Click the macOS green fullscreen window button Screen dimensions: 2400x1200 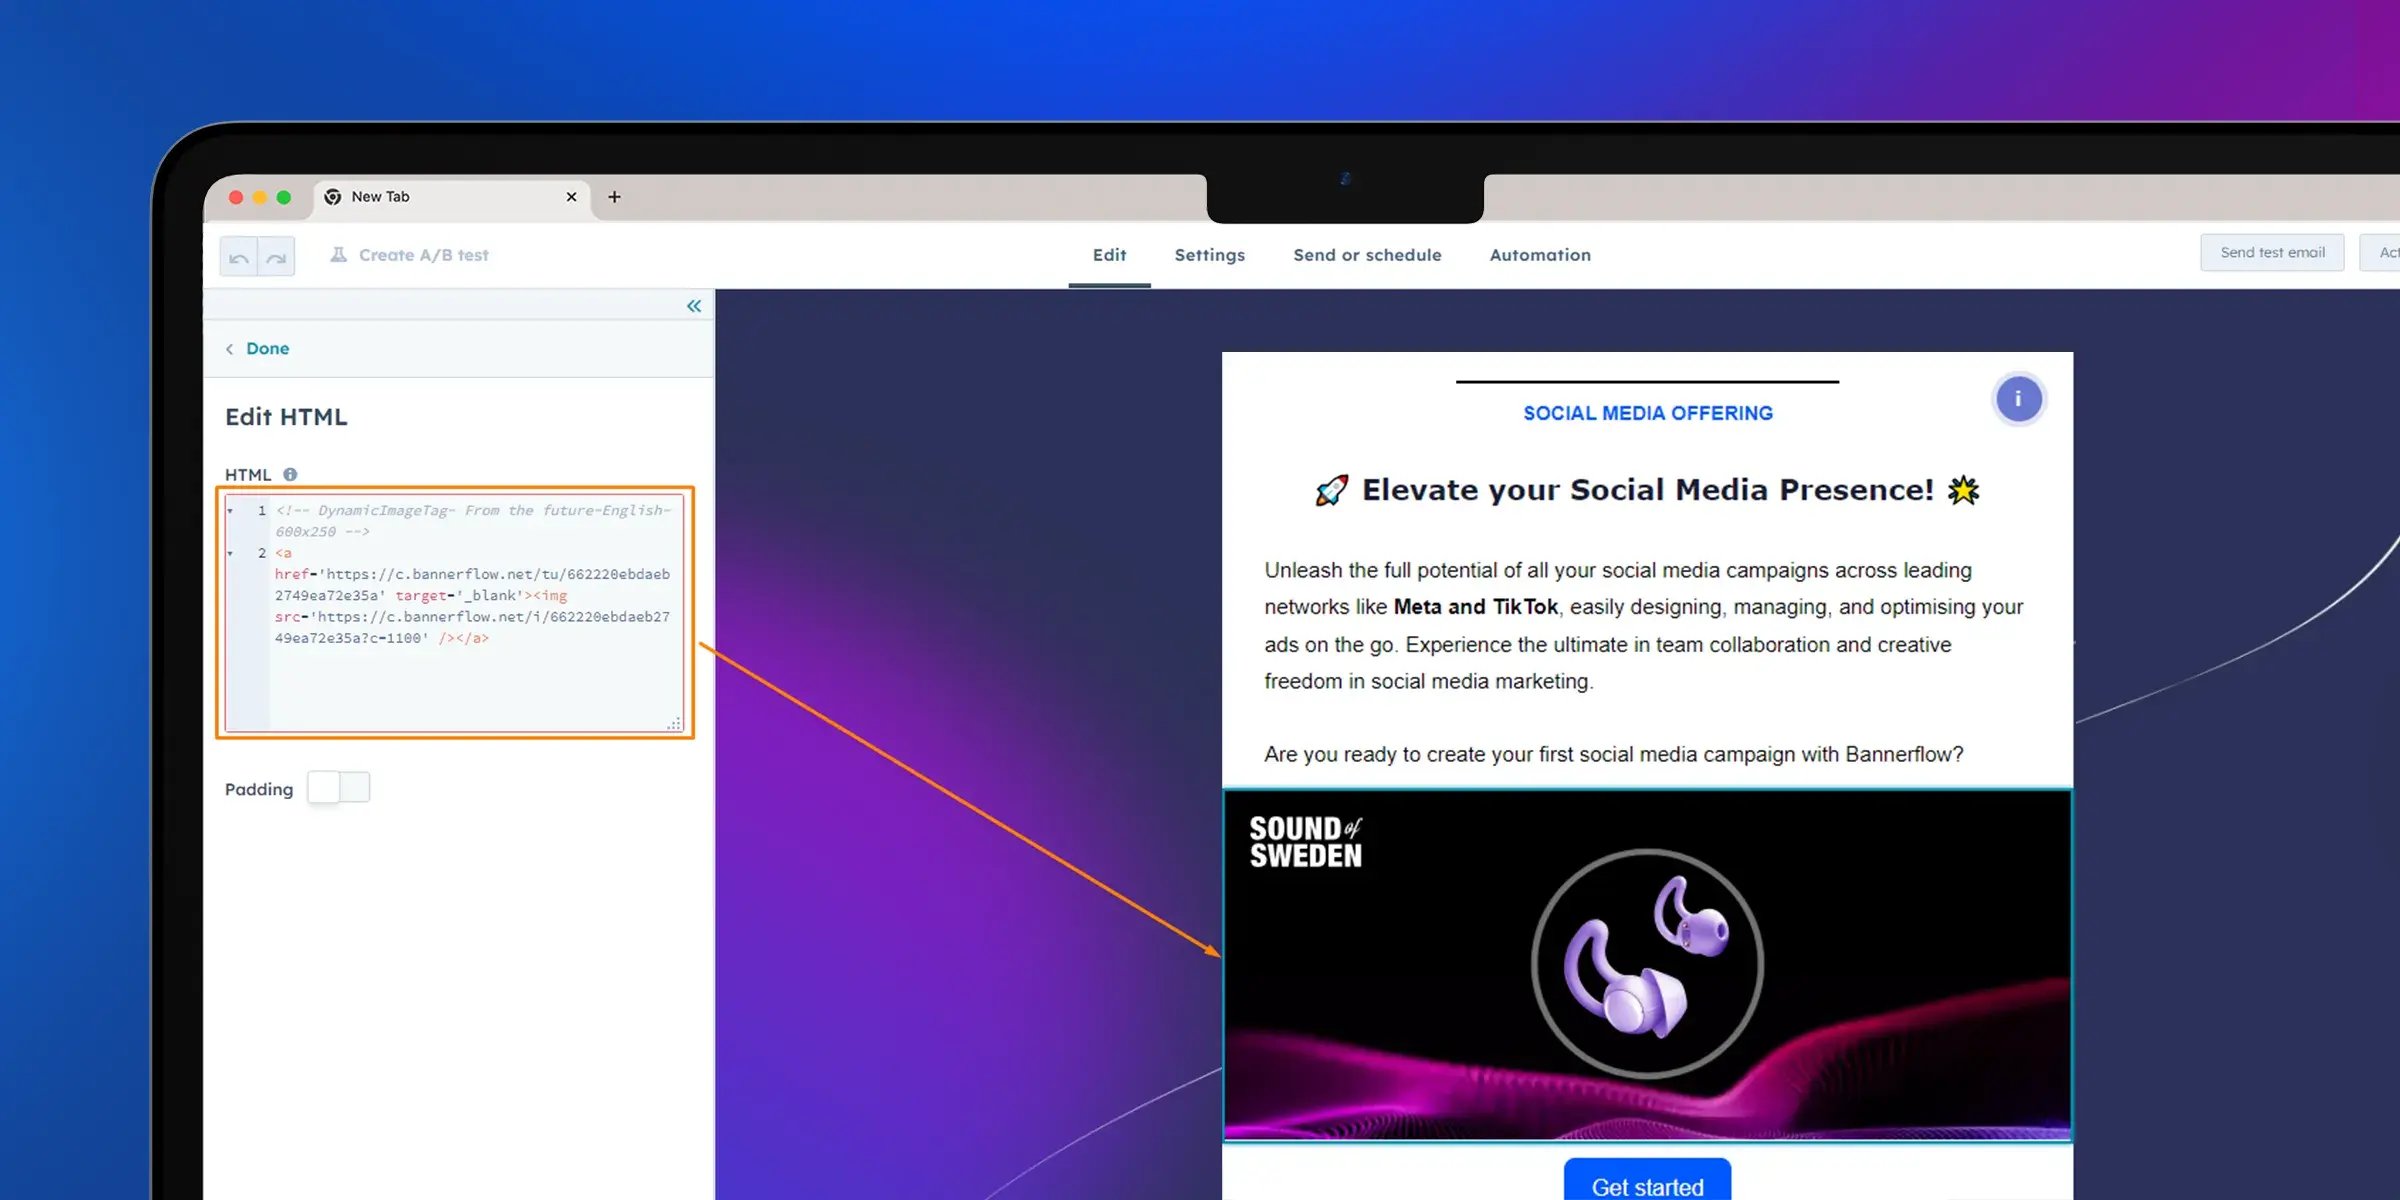(284, 197)
